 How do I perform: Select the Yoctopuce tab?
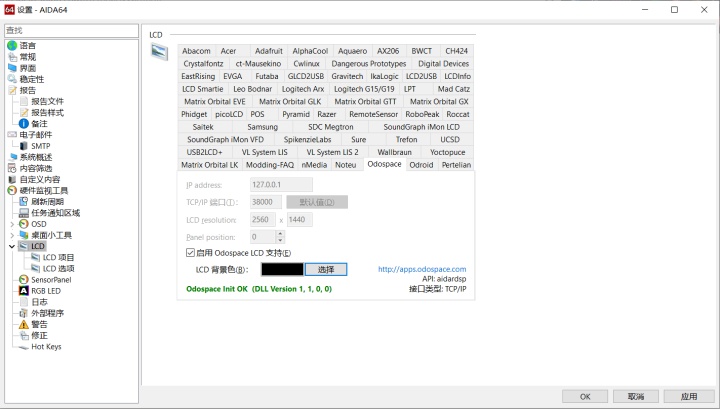pos(448,152)
